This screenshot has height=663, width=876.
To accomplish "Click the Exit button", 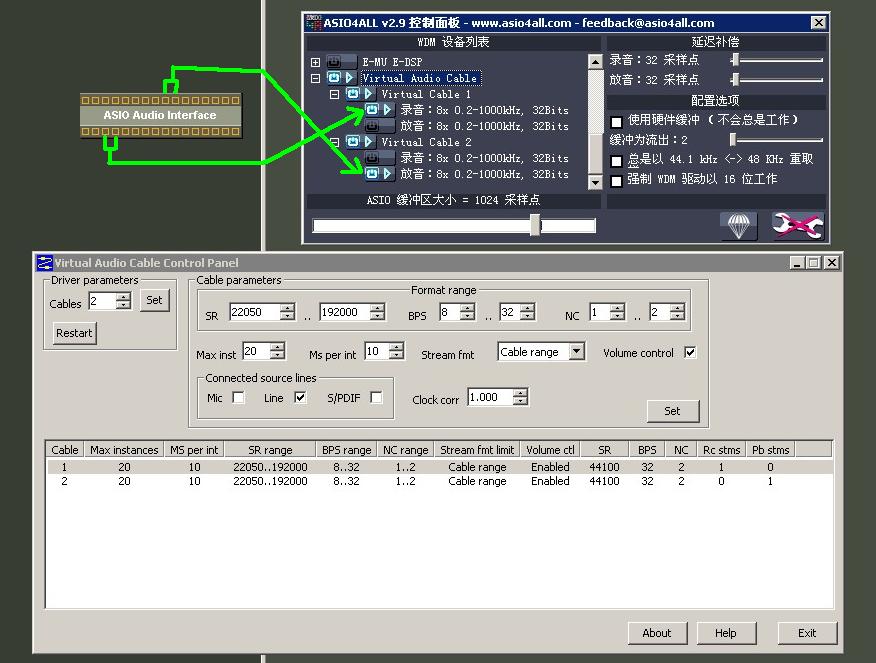I will click(x=807, y=633).
